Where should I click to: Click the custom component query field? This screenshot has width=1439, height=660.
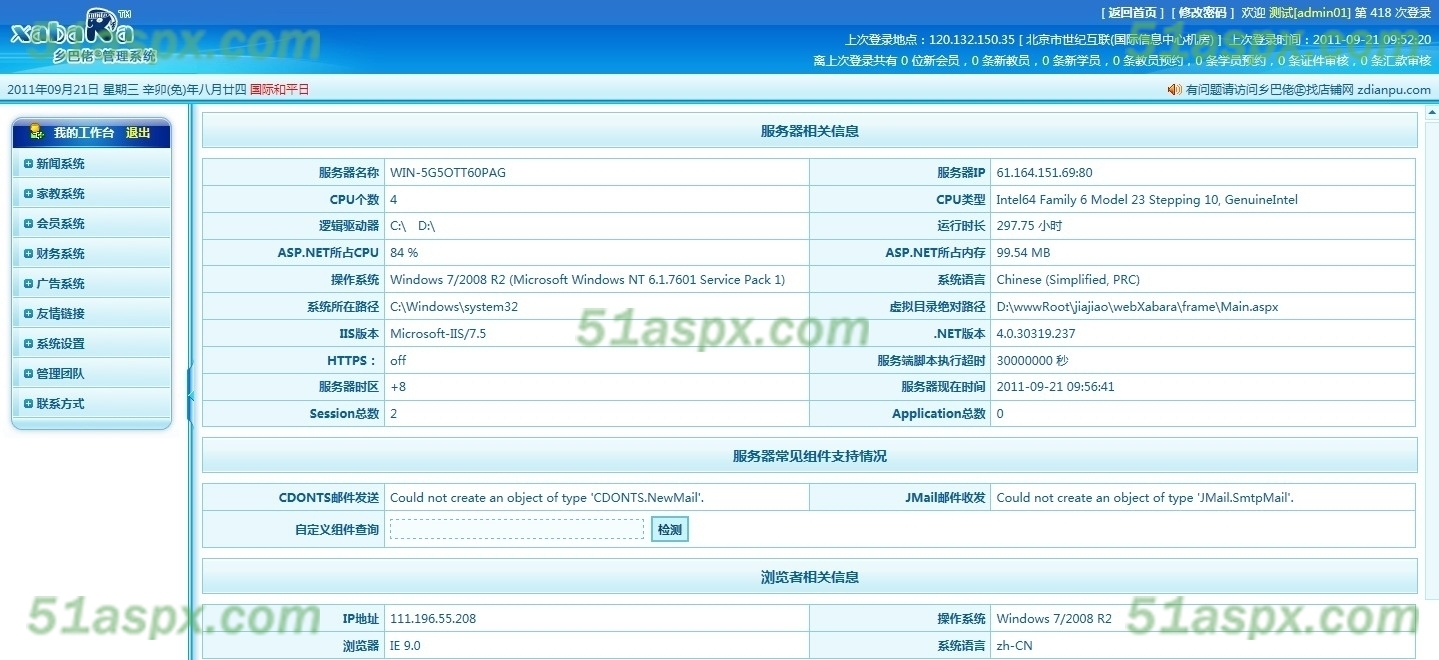[517, 529]
